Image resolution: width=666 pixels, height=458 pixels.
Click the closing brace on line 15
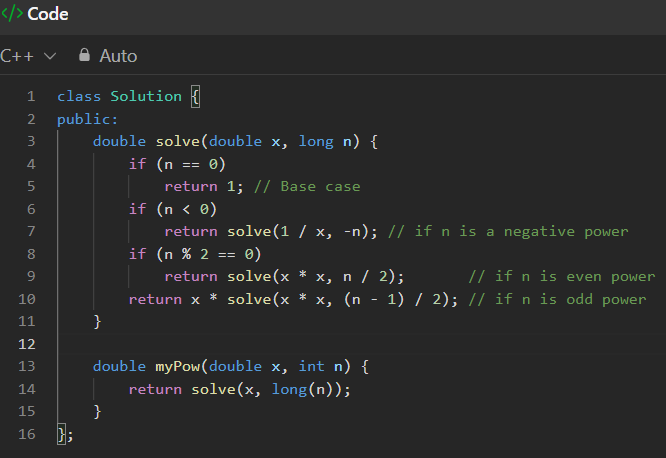(97, 412)
